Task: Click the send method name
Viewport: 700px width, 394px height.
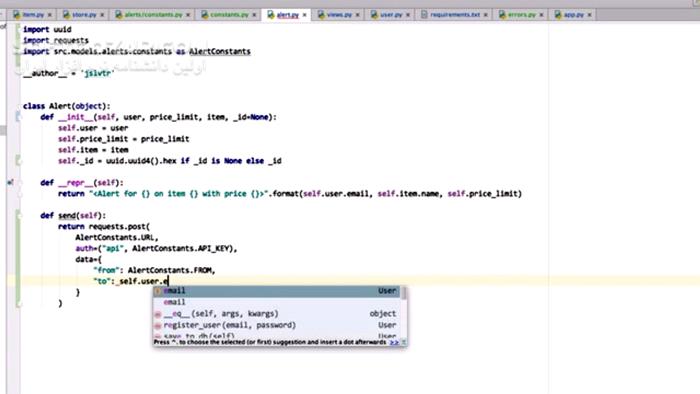Action: click(67, 216)
